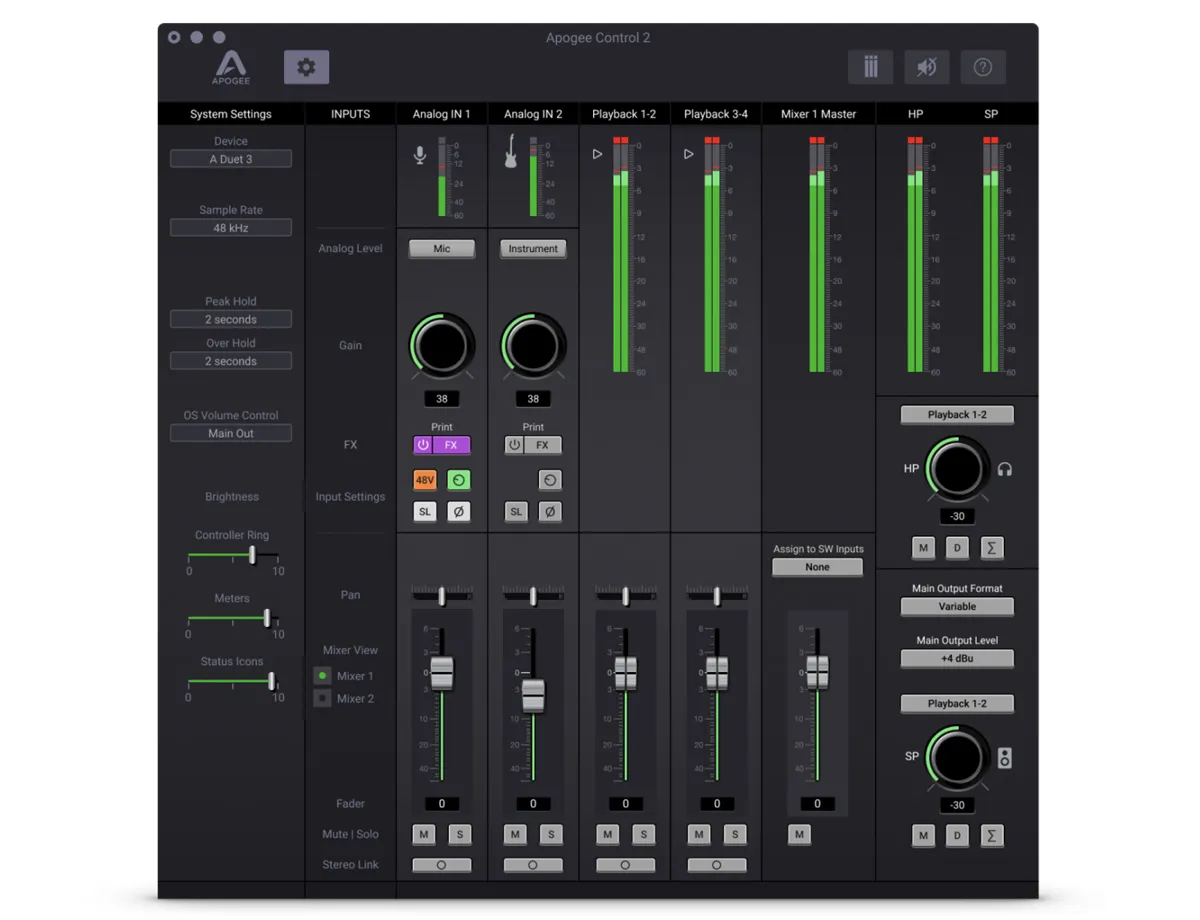This screenshot has height=920, width=1200.
Task: Open the Device dropdown showing A Duet 3
Action: [231, 159]
